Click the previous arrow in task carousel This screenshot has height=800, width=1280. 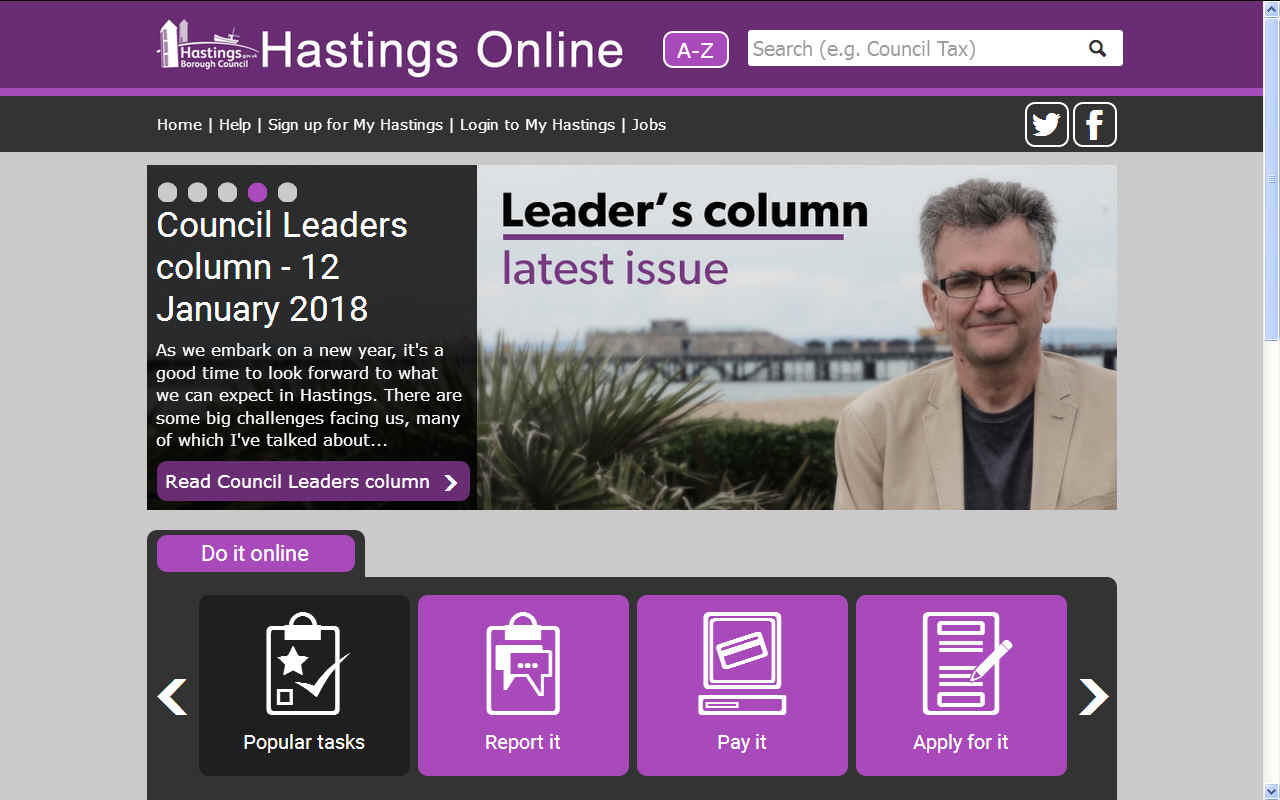(172, 697)
